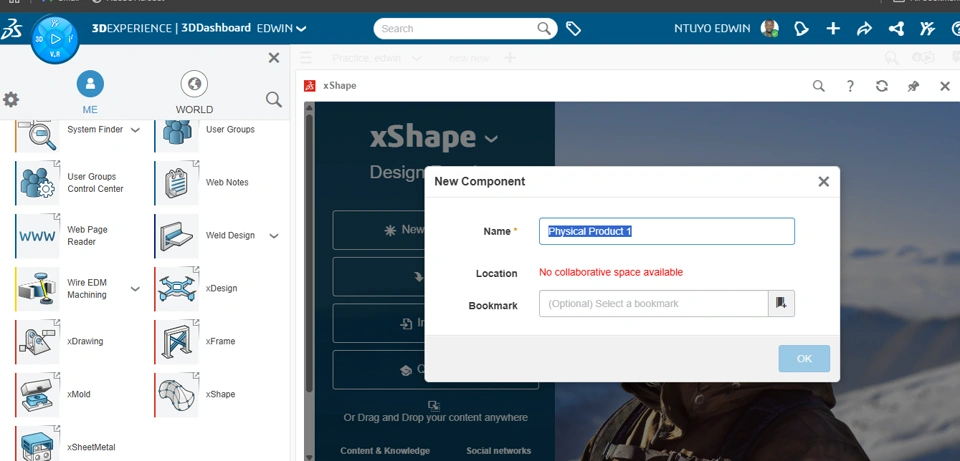This screenshot has width=960, height=461.
Task: Open User Groups Control Center app icon
Action: point(37,183)
